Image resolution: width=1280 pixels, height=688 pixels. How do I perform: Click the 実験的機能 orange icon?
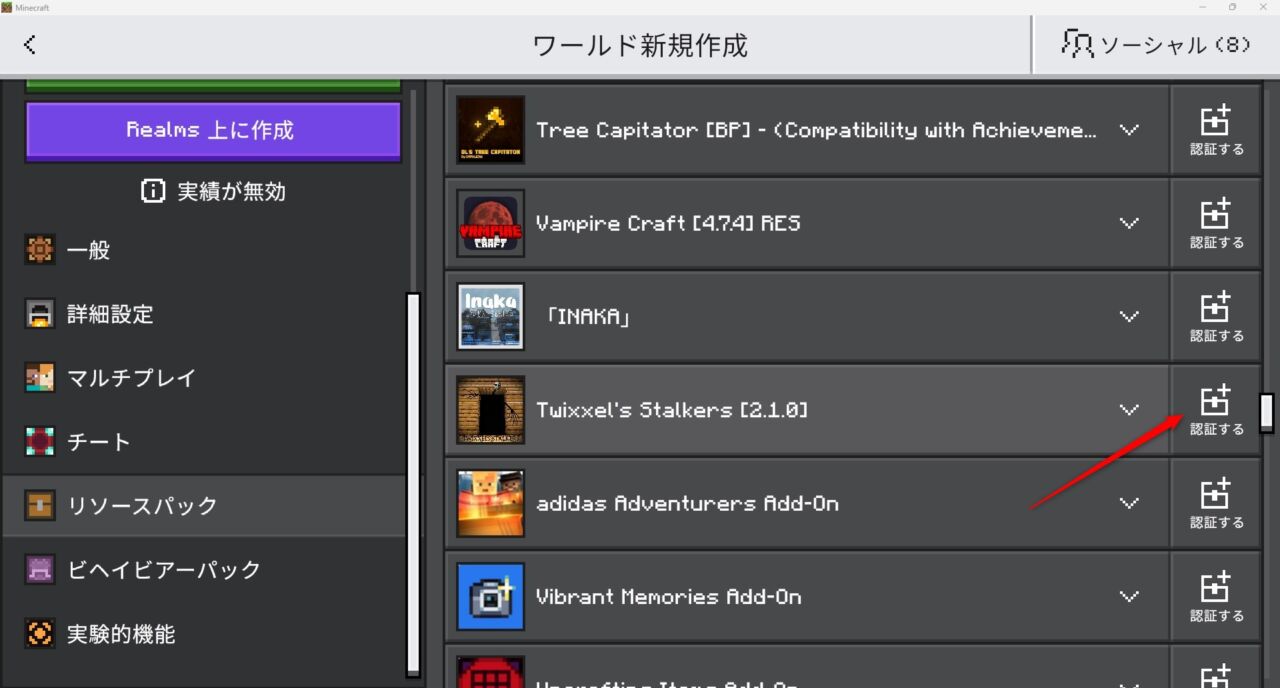tap(40, 634)
